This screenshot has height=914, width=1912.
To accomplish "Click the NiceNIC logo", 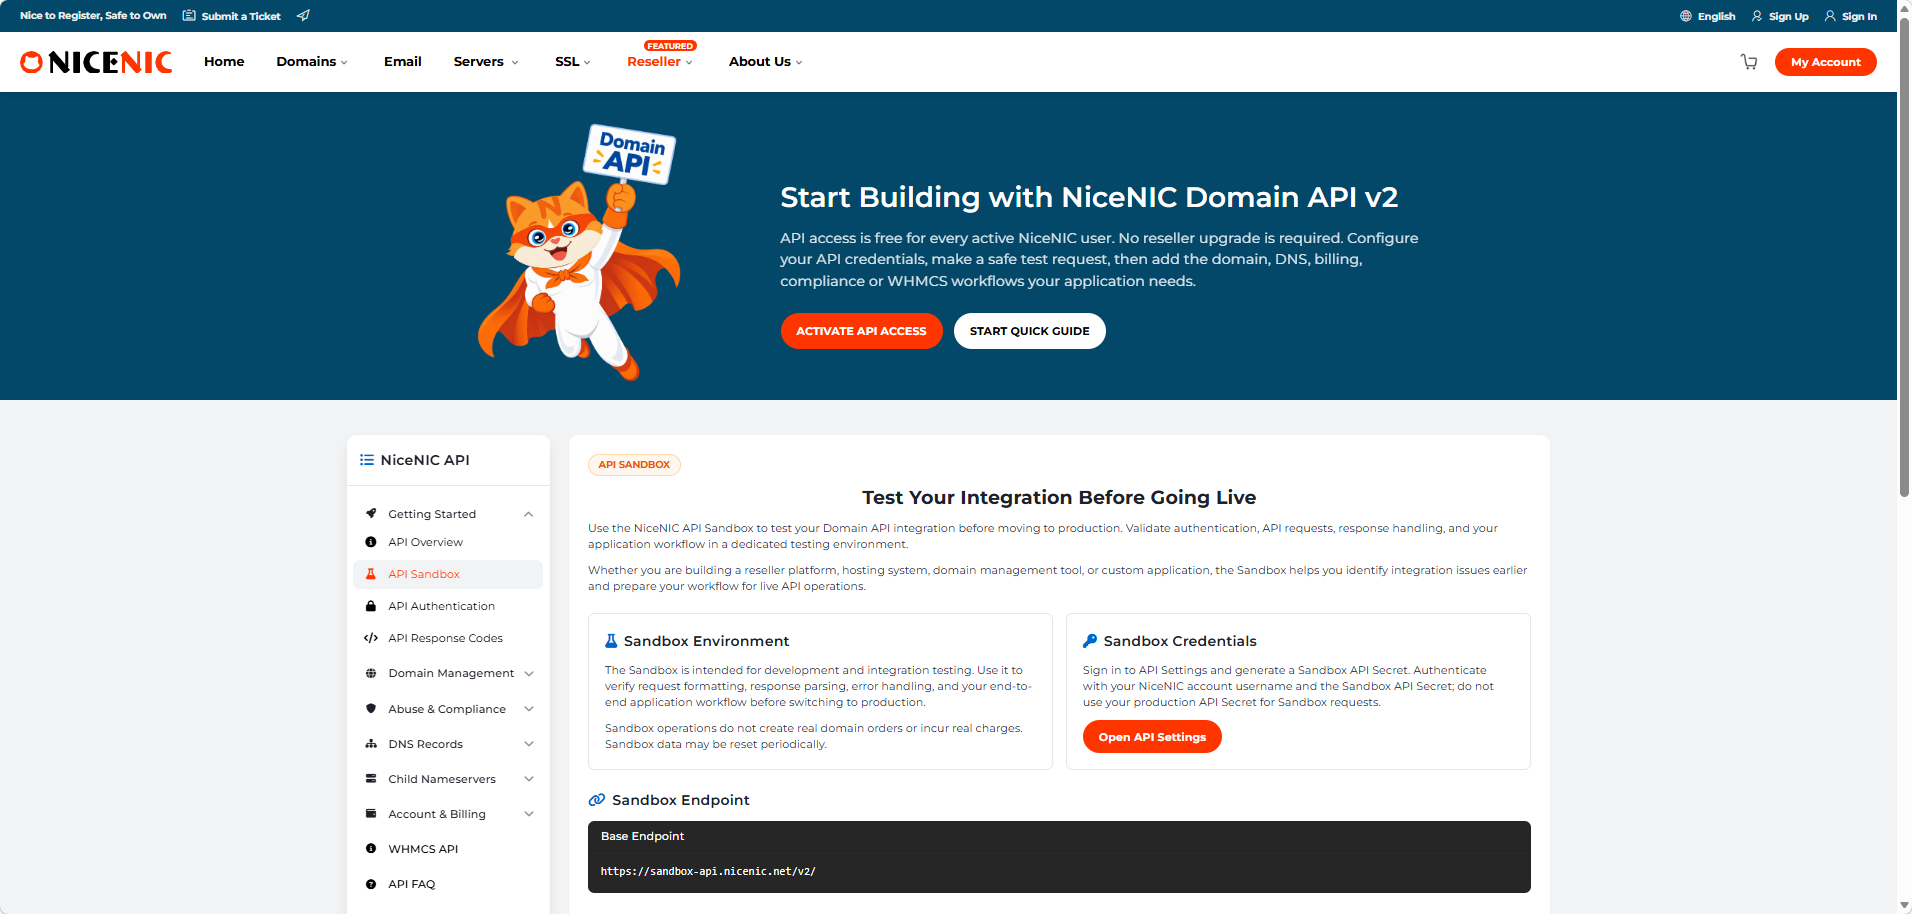I will pos(96,62).
